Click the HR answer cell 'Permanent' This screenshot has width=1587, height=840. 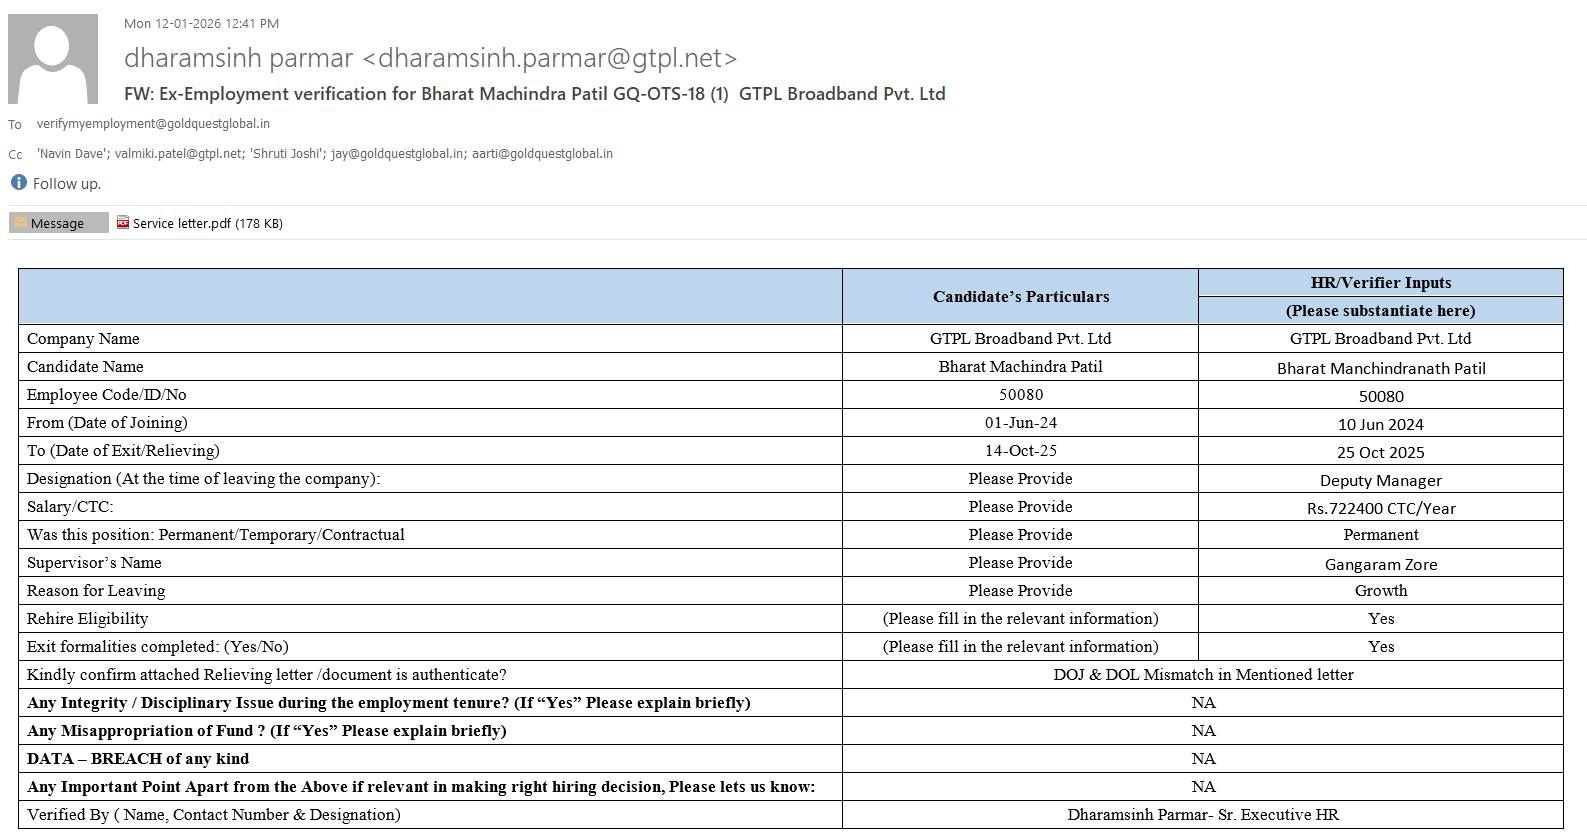point(1381,535)
